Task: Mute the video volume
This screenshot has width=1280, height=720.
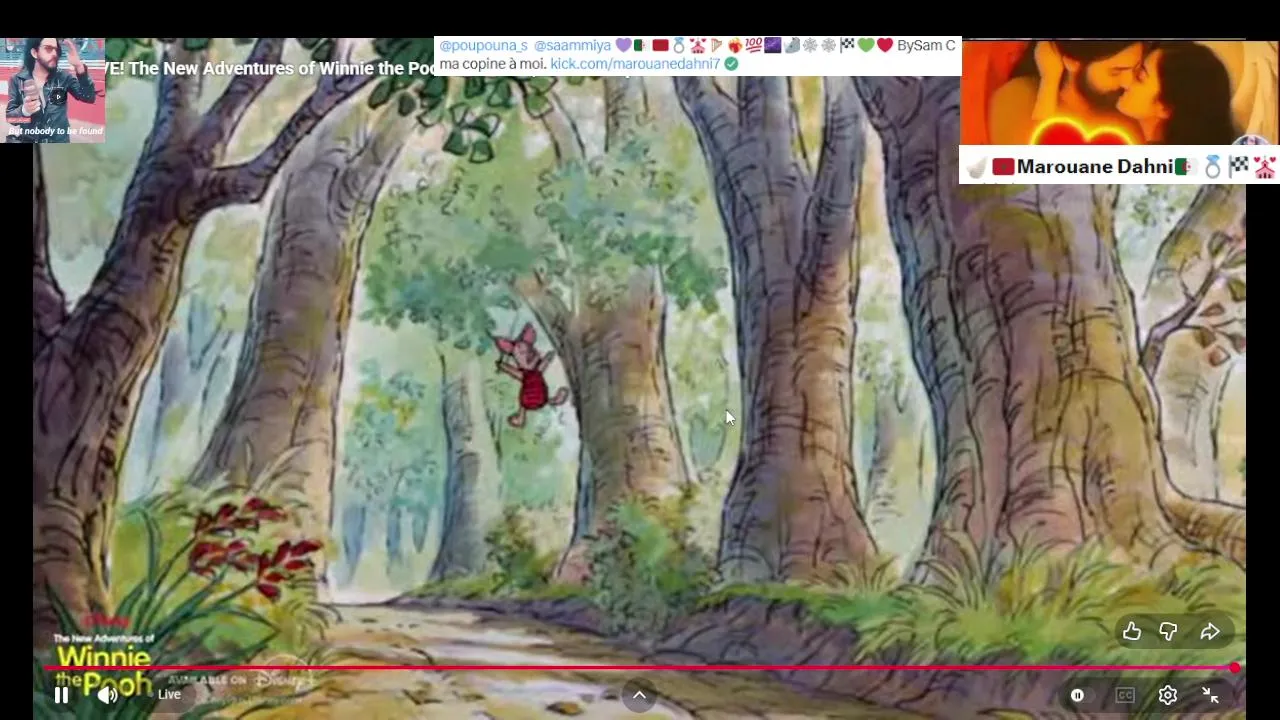Action: pos(107,695)
